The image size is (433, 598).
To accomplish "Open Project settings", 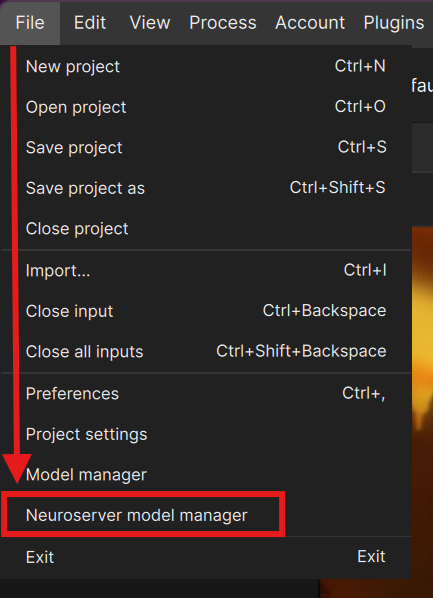I will tap(206, 434).
